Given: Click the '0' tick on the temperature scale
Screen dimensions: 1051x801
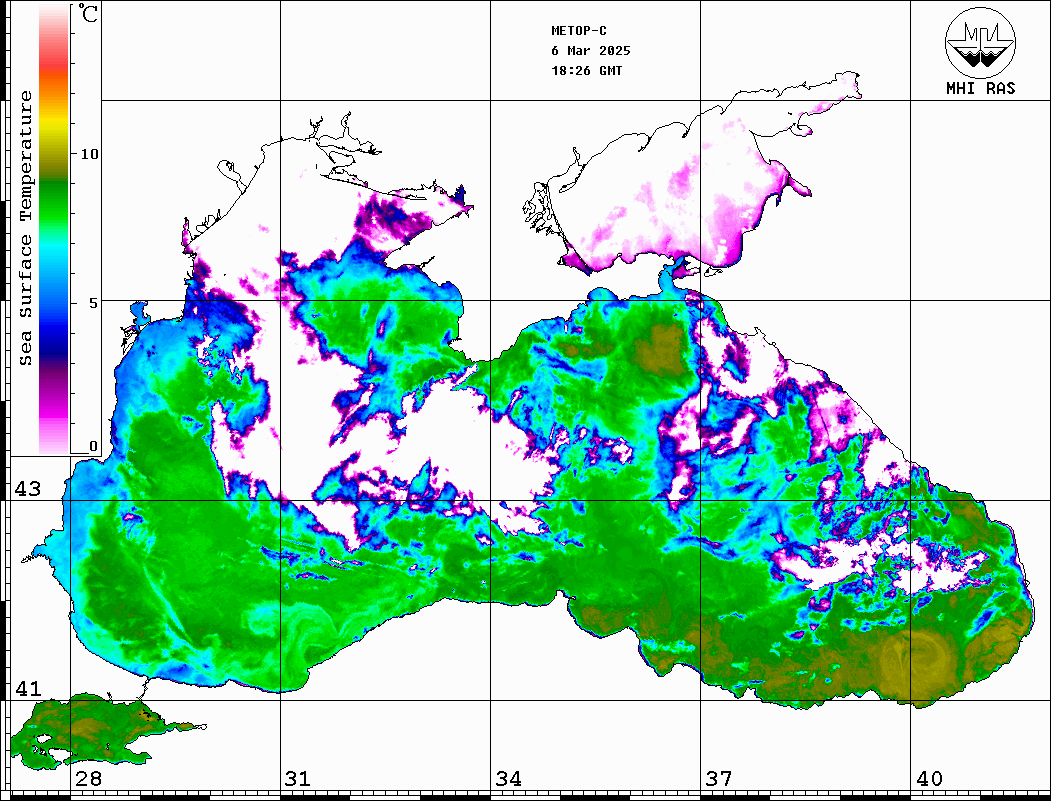Looking at the screenshot, I should 93,446.
